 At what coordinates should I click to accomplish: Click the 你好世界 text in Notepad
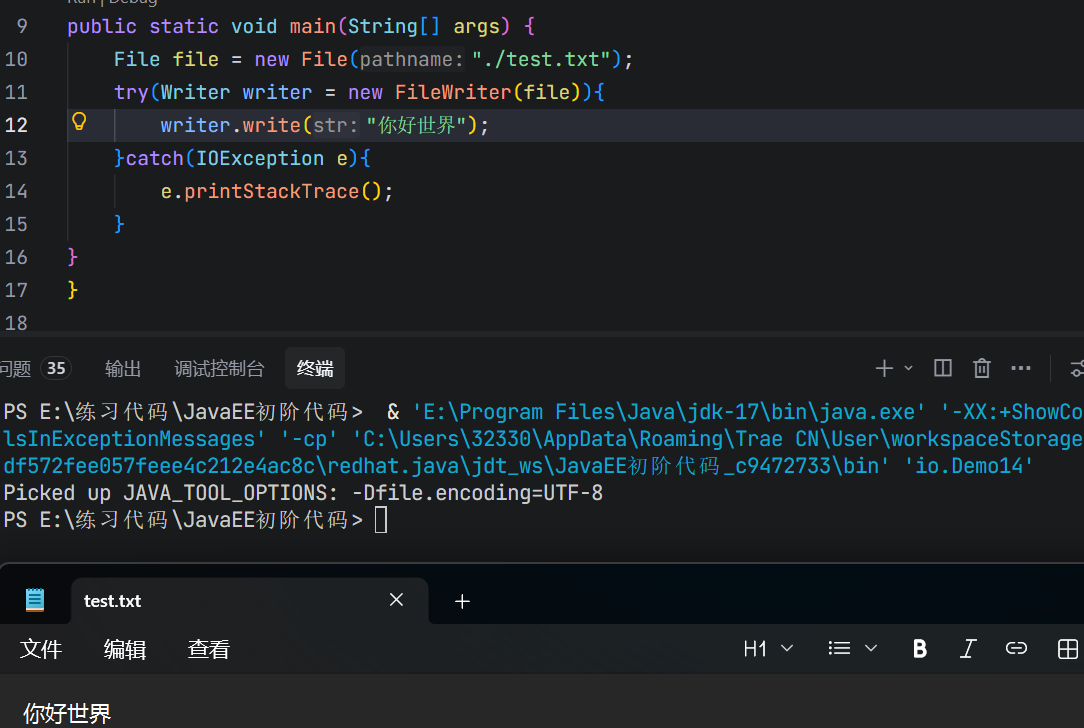tap(67, 713)
